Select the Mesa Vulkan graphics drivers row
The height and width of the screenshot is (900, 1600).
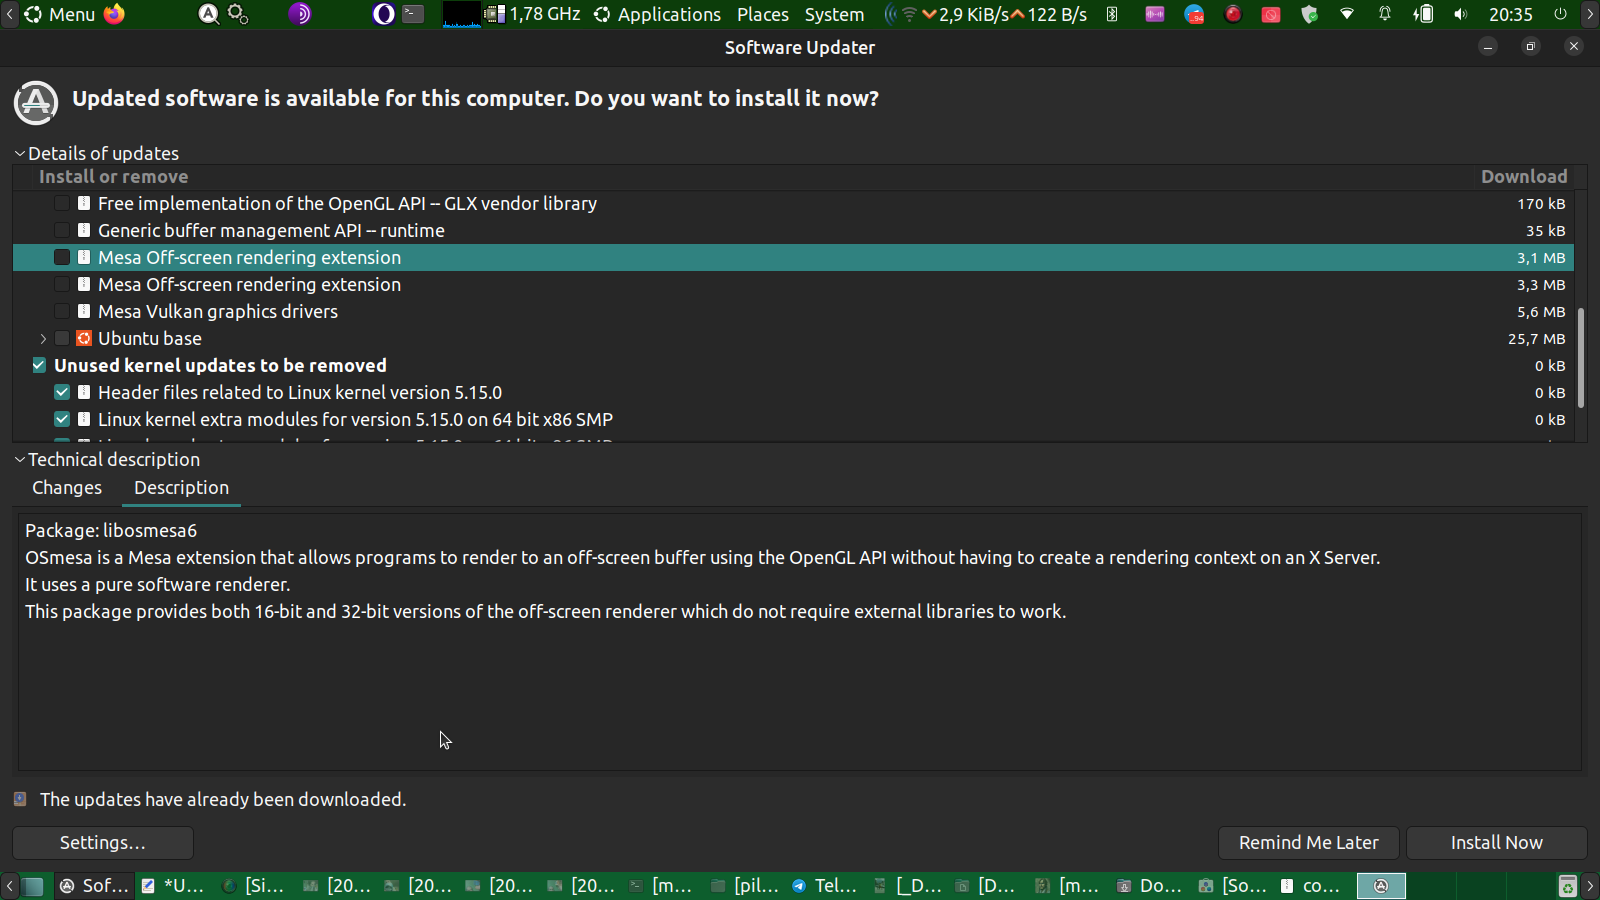click(x=793, y=311)
